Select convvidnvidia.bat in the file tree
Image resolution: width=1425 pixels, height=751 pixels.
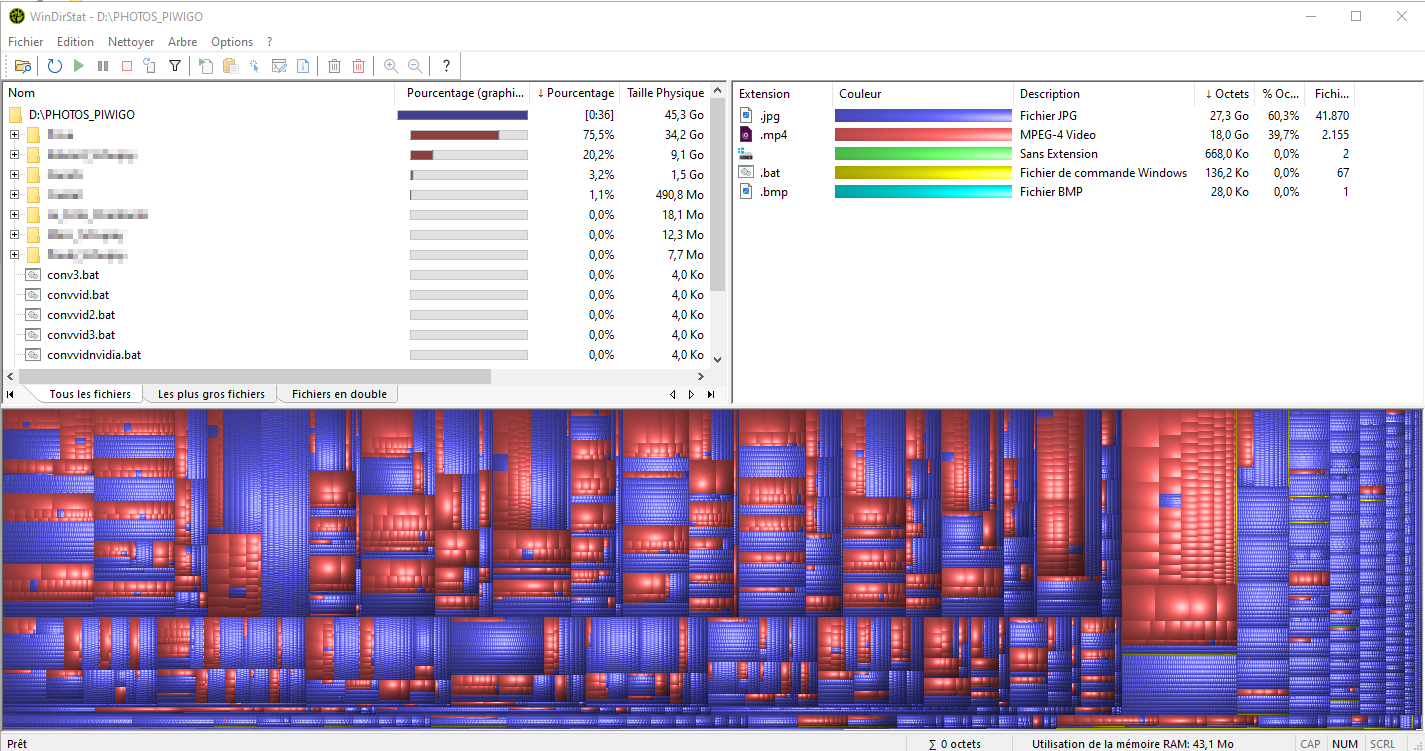(94, 355)
